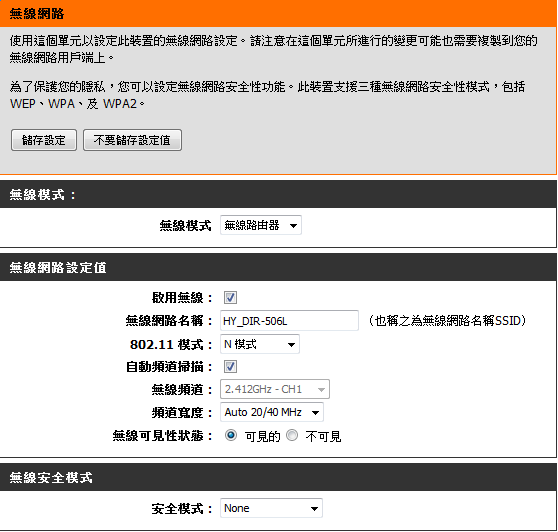Click the 儲存設定 save settings button
The width and height of the screenshot is (558, 532).
(44, 140)
